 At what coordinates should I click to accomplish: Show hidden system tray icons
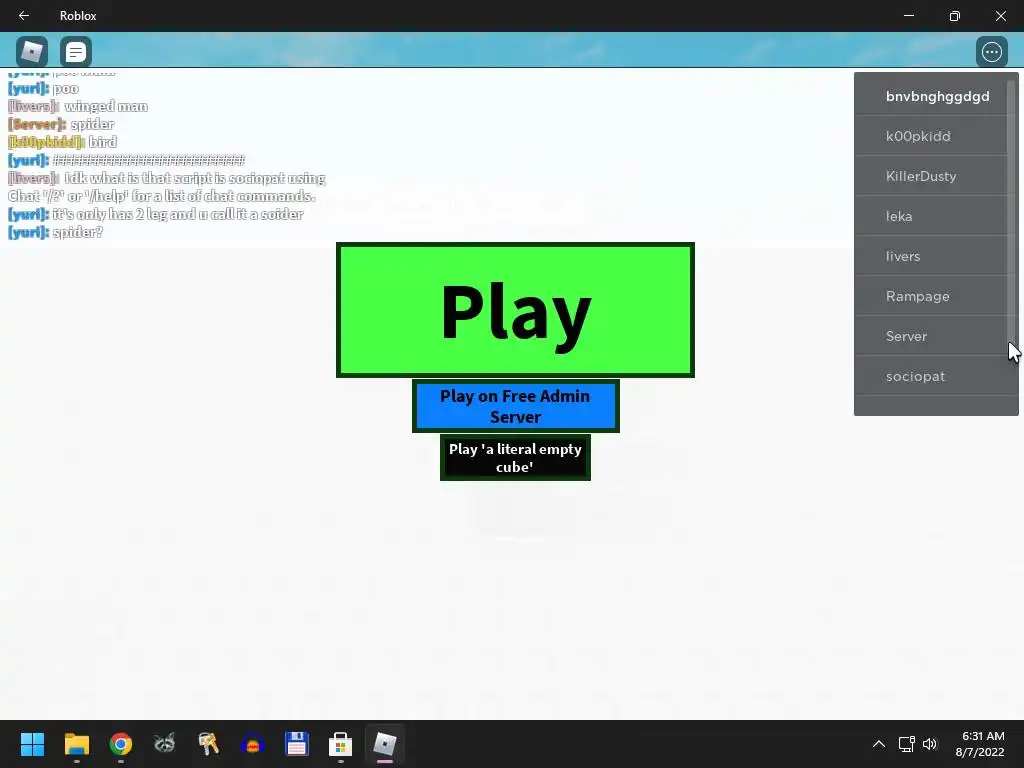click(879, 744)
